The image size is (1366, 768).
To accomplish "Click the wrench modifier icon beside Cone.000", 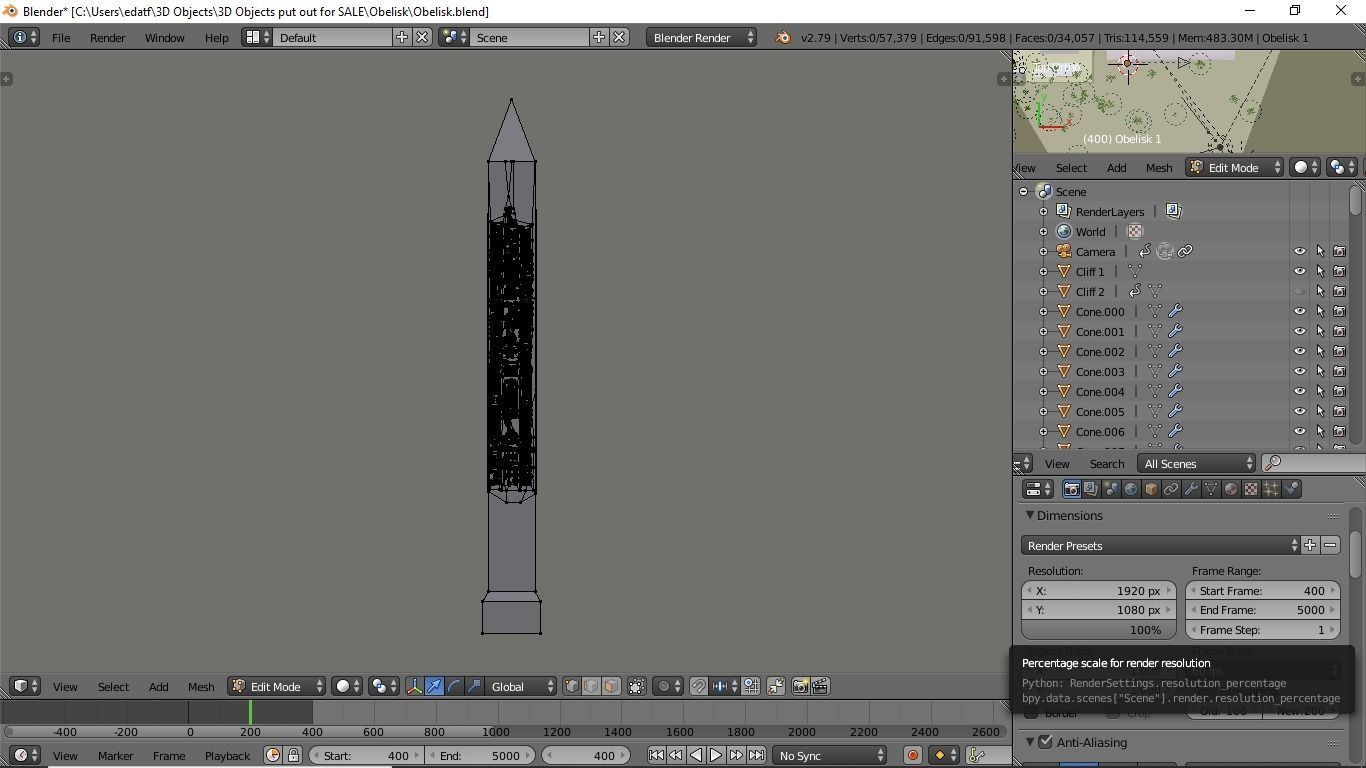I will click(x=1175, y=311).
